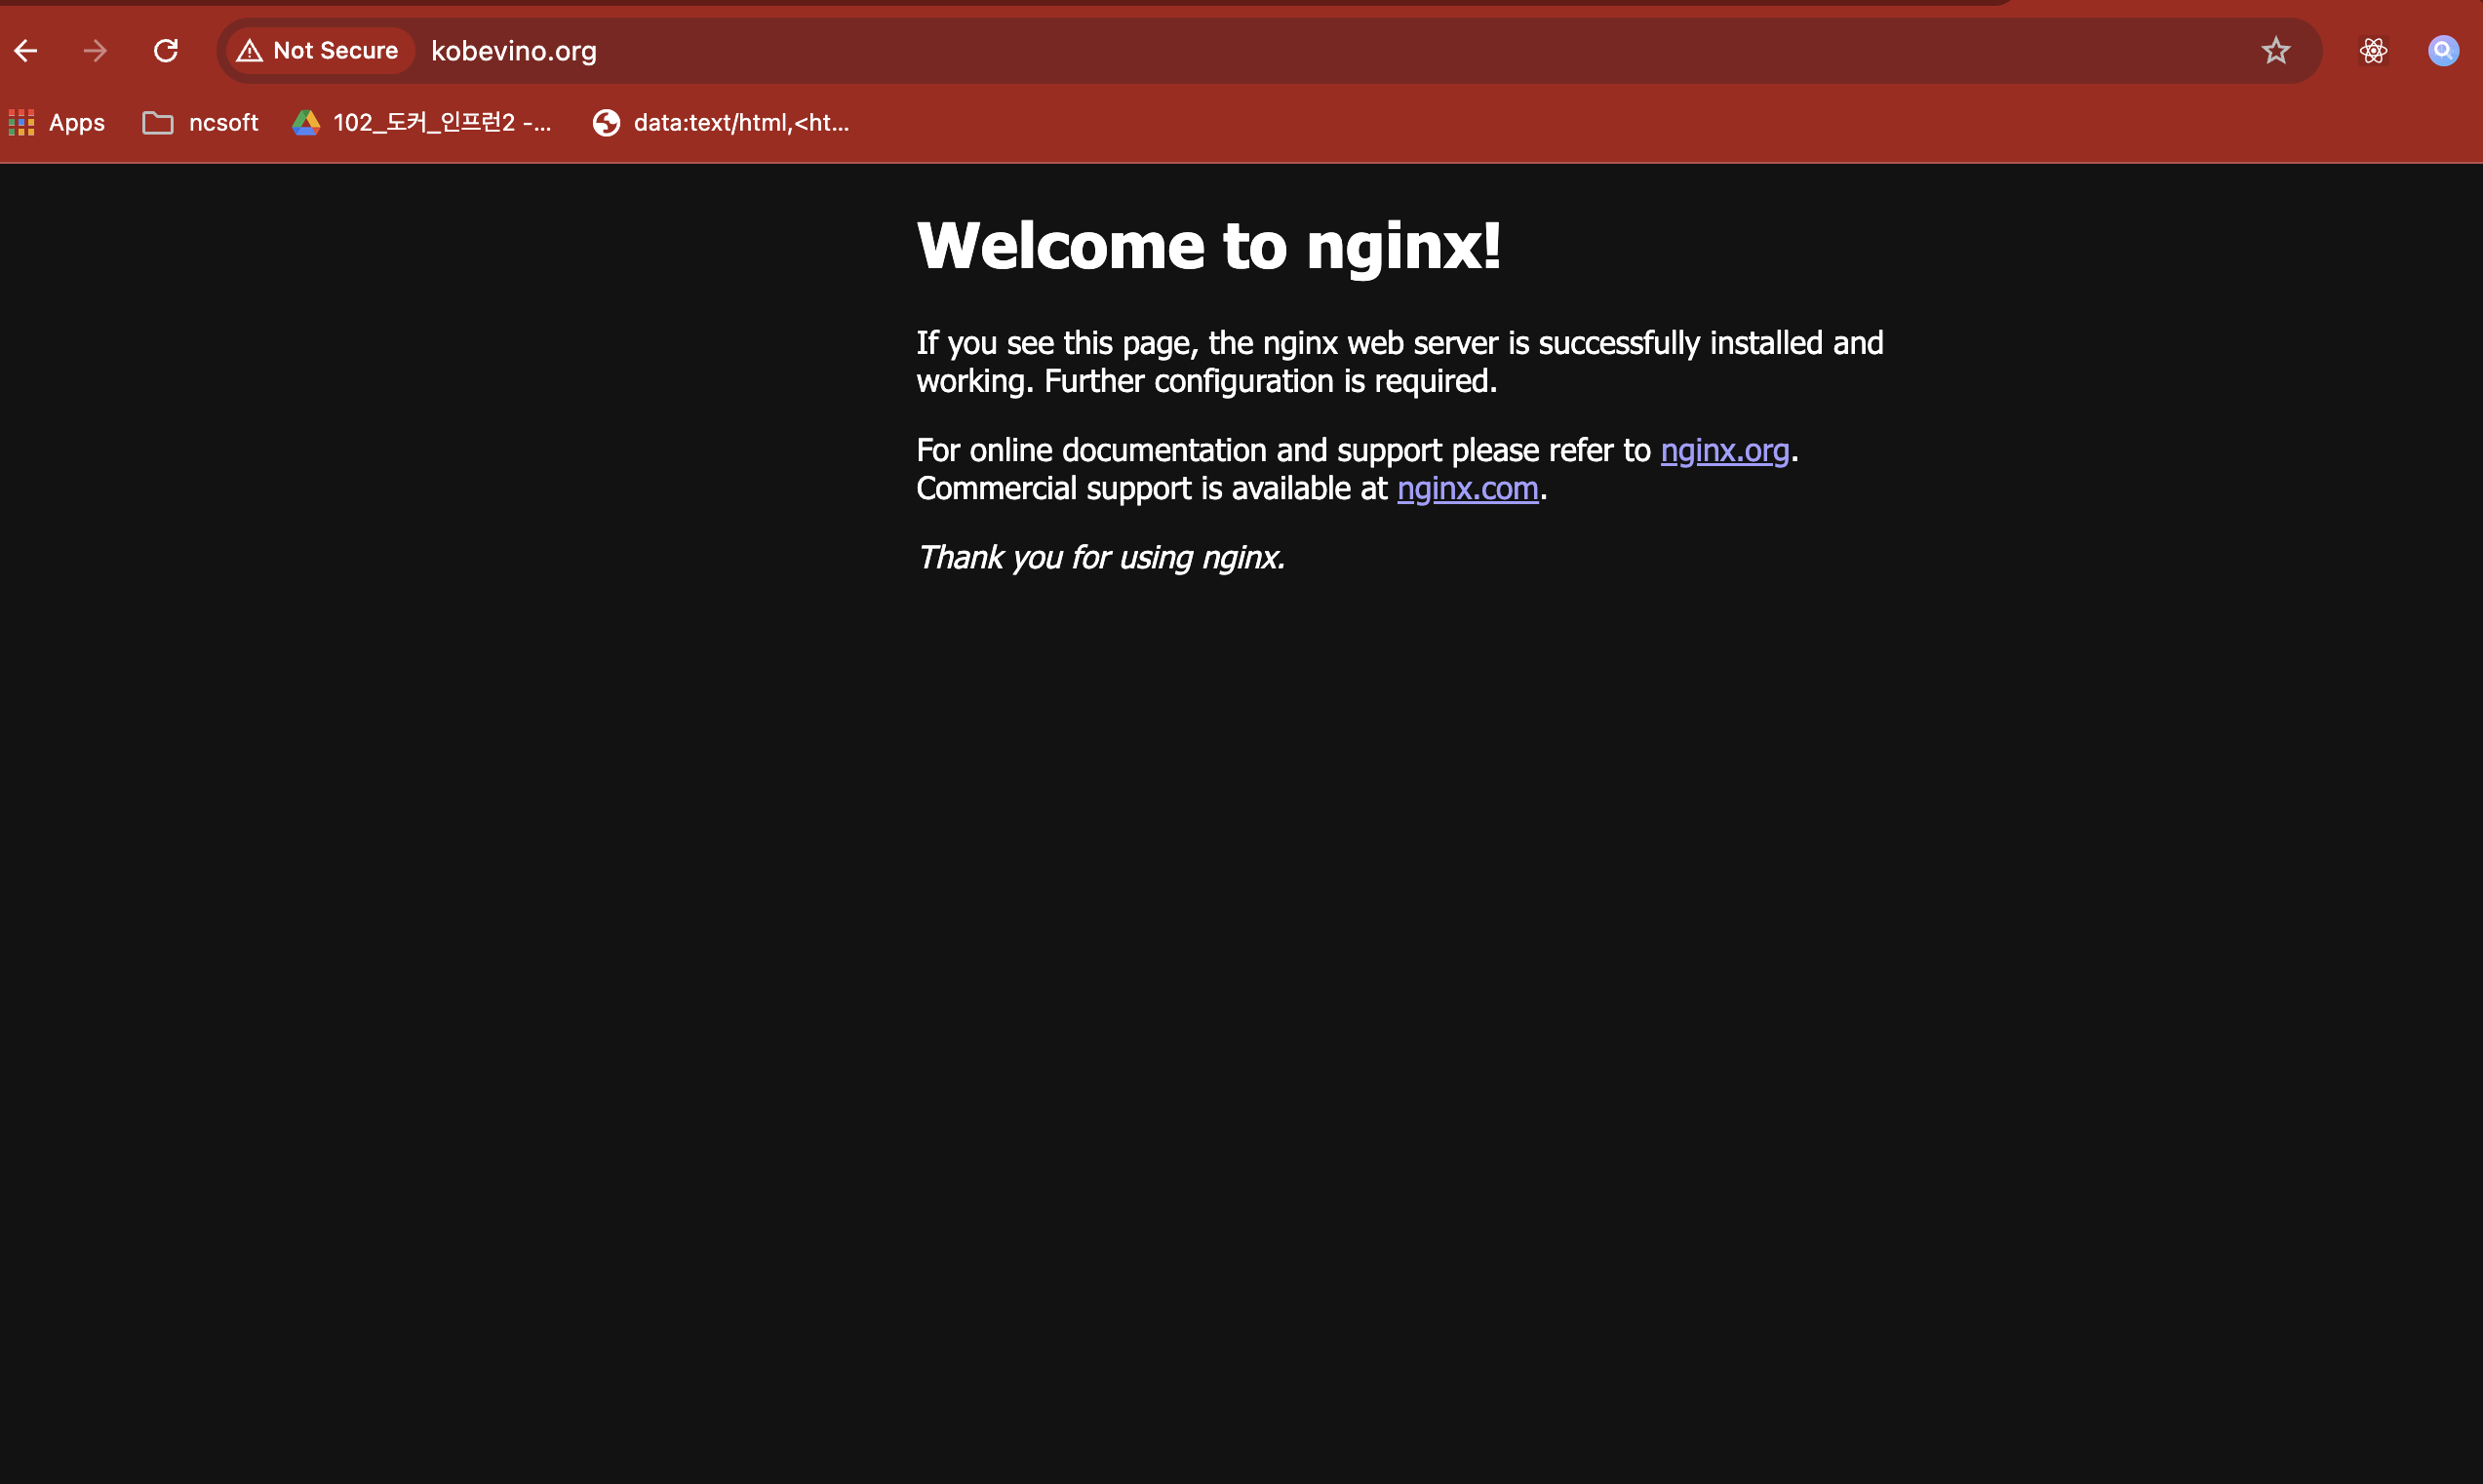Open the nginx.org documentation link

pos(1724,451)
